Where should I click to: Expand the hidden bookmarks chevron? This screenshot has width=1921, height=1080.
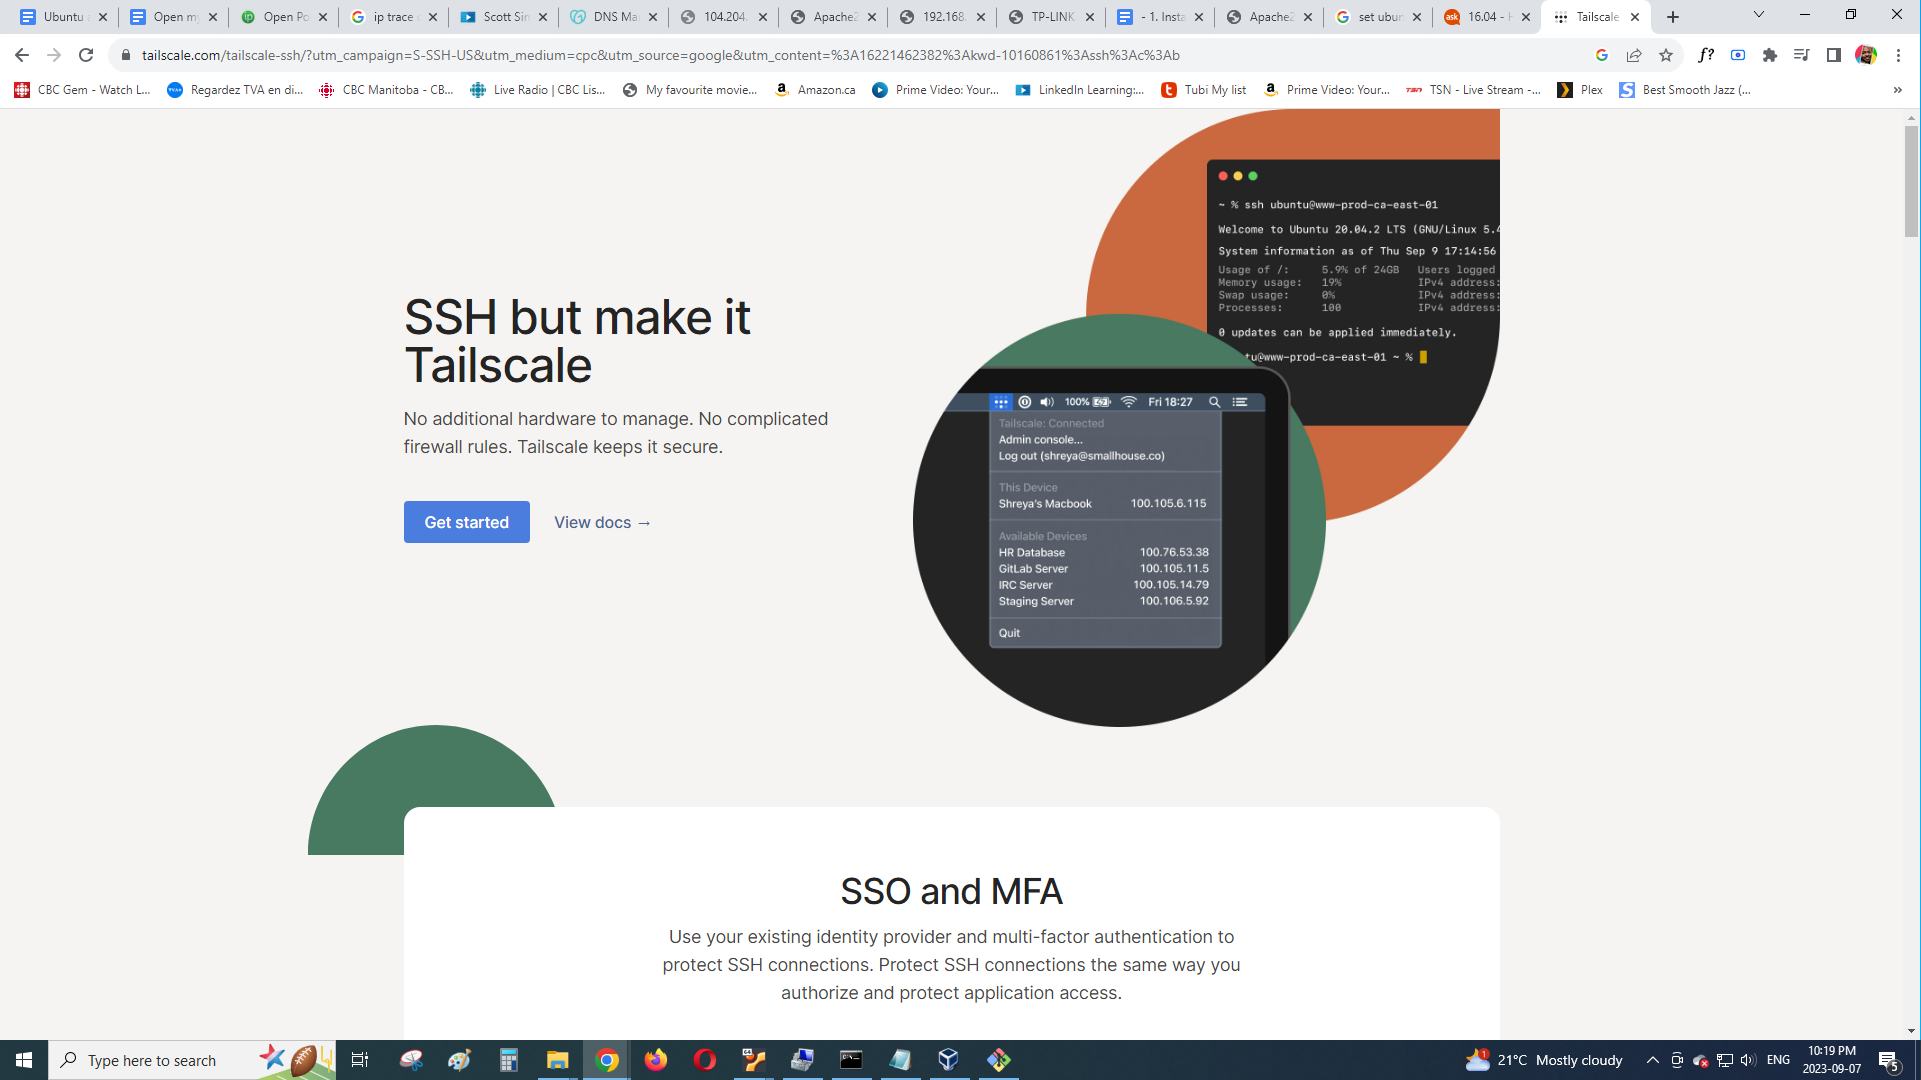point(1897,90)
